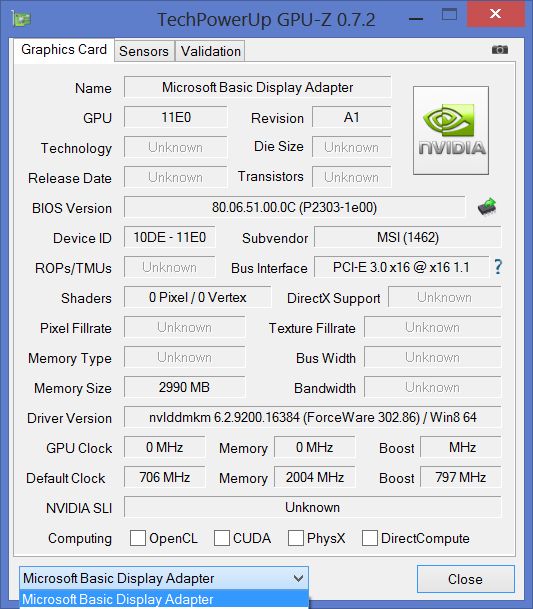The height and width of the screenshot is (609, 533).
Task: Click the Technology Unknown field
Action: [x=176, y=147]
